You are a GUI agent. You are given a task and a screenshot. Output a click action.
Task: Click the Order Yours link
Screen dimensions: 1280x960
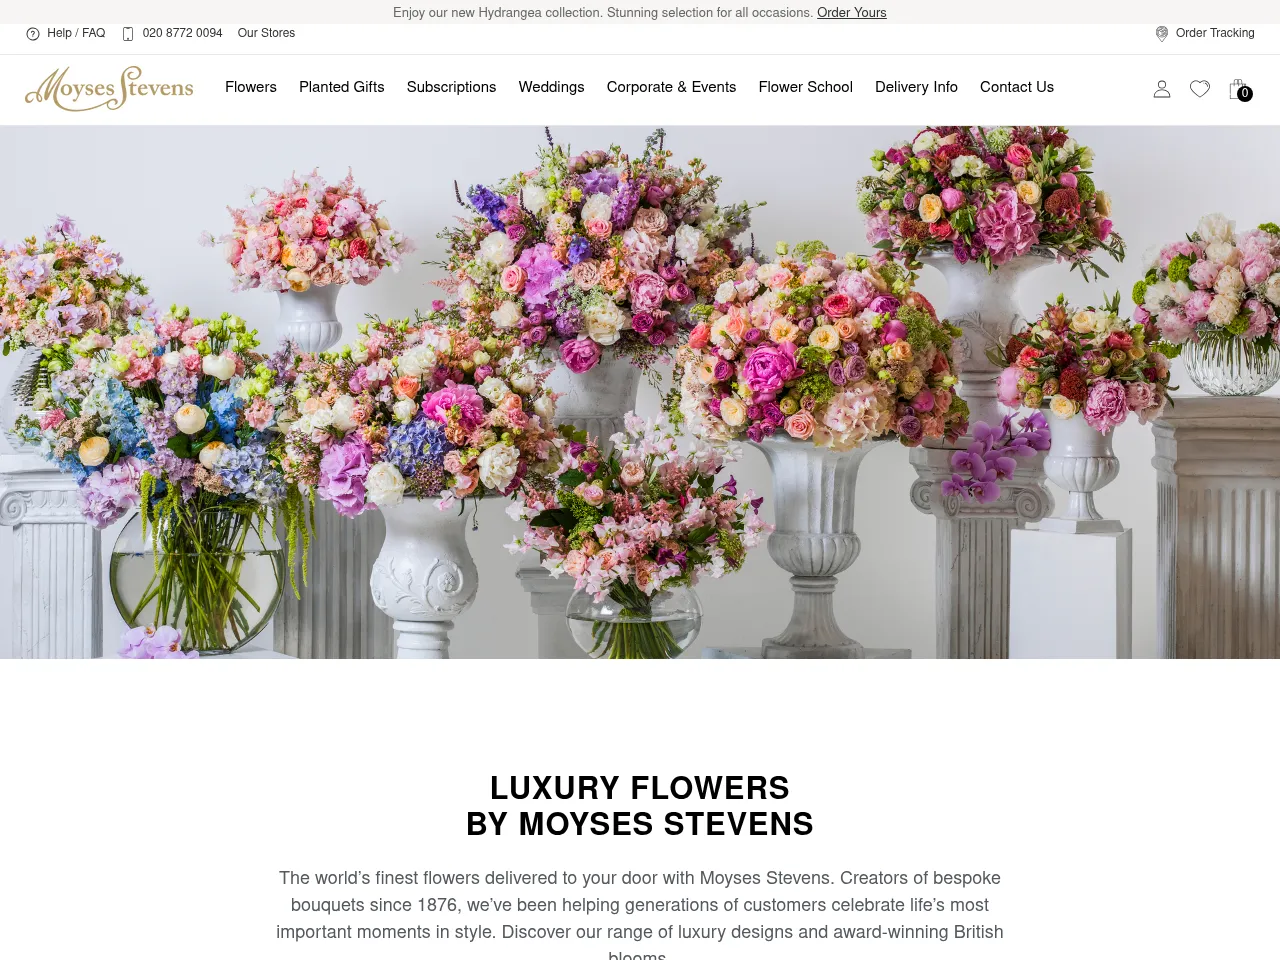[x=852, y=13]
